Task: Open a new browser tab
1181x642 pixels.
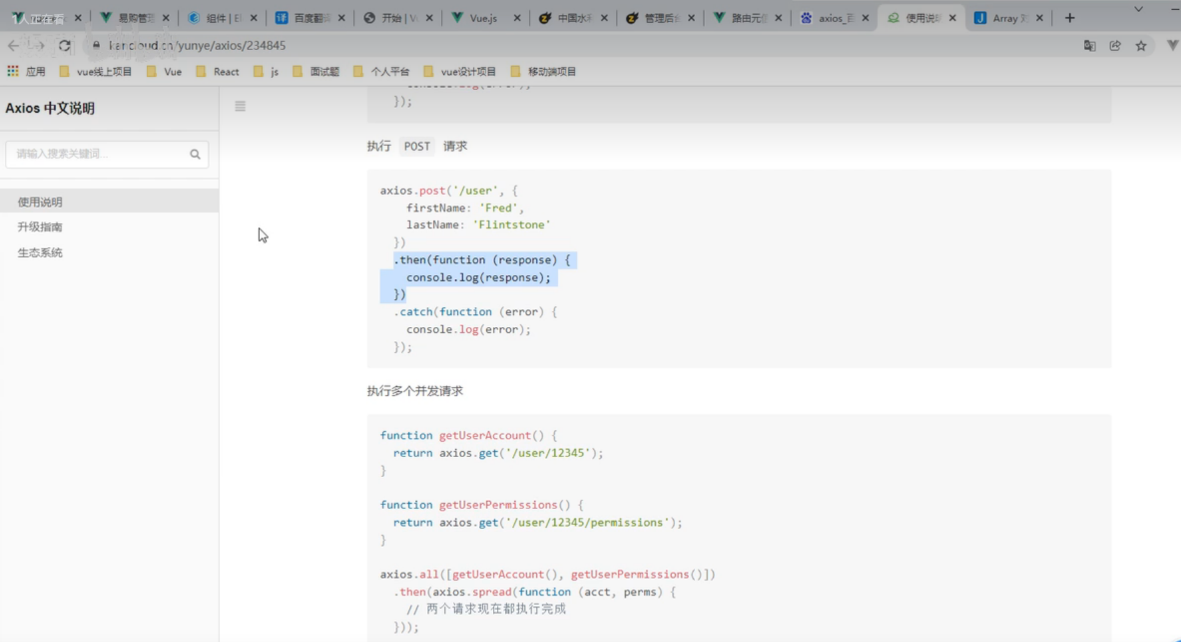Action: tap(1070, 17)
